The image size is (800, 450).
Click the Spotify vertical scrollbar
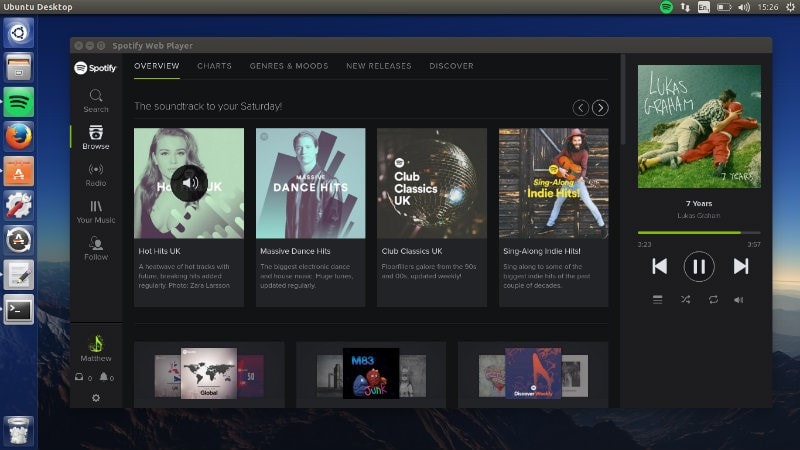[622, 99]
